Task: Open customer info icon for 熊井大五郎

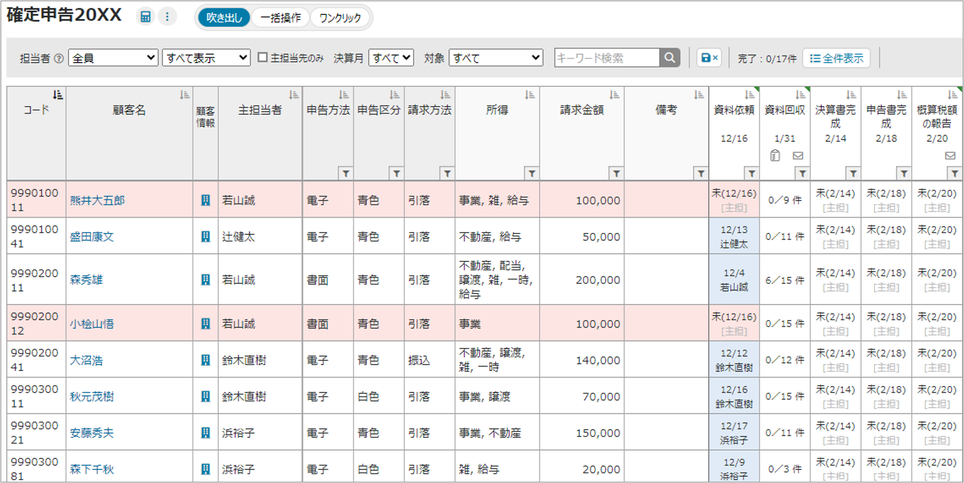Action: (x=205, y=200)
